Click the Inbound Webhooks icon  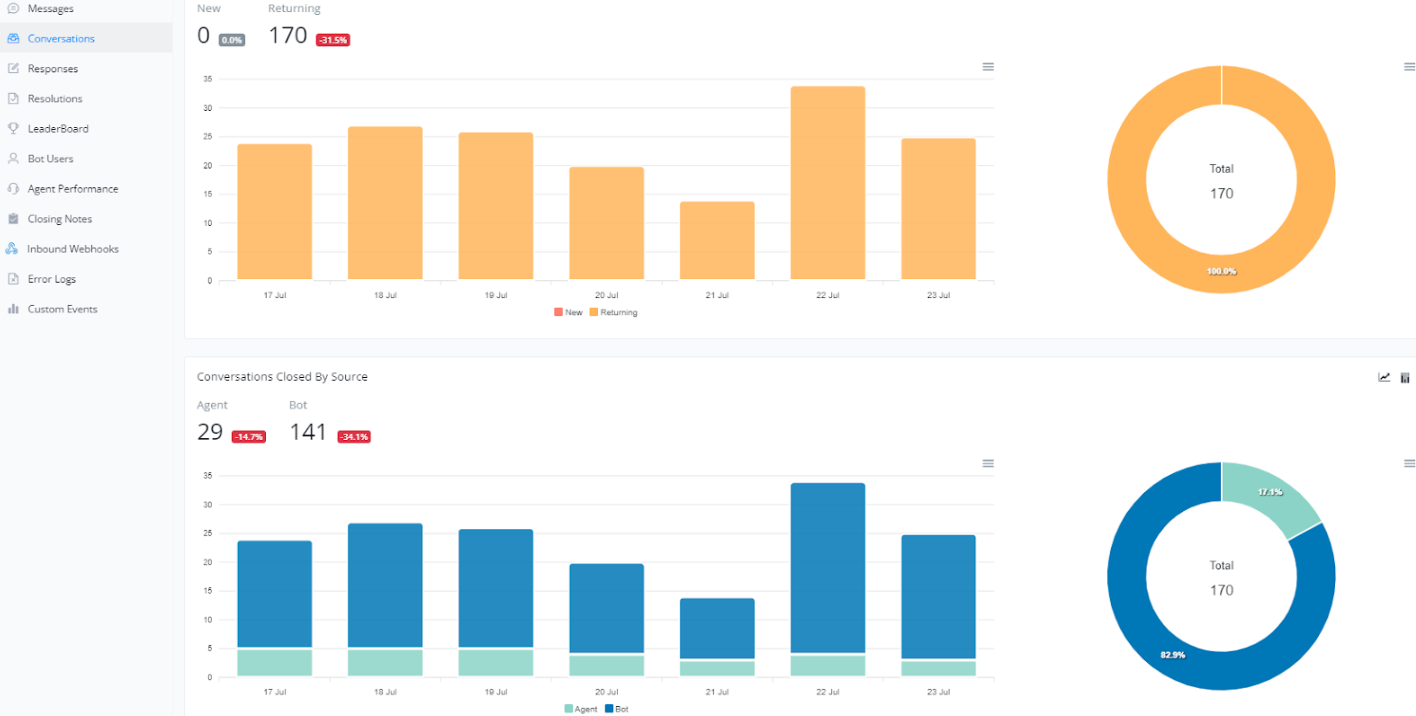13,249
